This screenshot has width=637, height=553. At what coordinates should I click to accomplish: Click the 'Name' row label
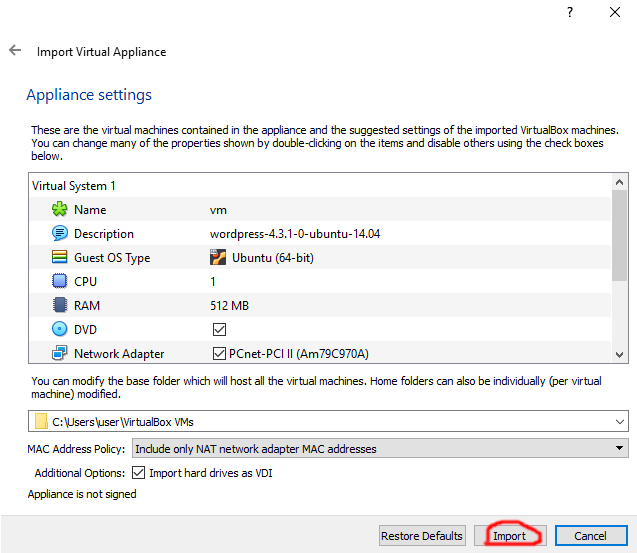tap(90, 210)
